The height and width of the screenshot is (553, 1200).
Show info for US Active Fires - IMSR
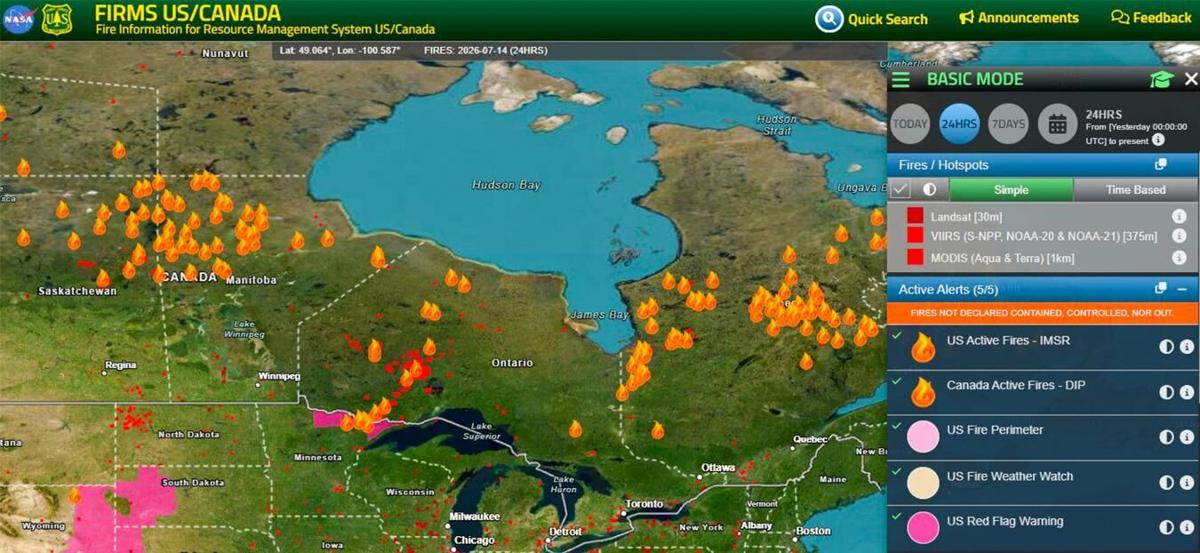[x=1187, y=347]
